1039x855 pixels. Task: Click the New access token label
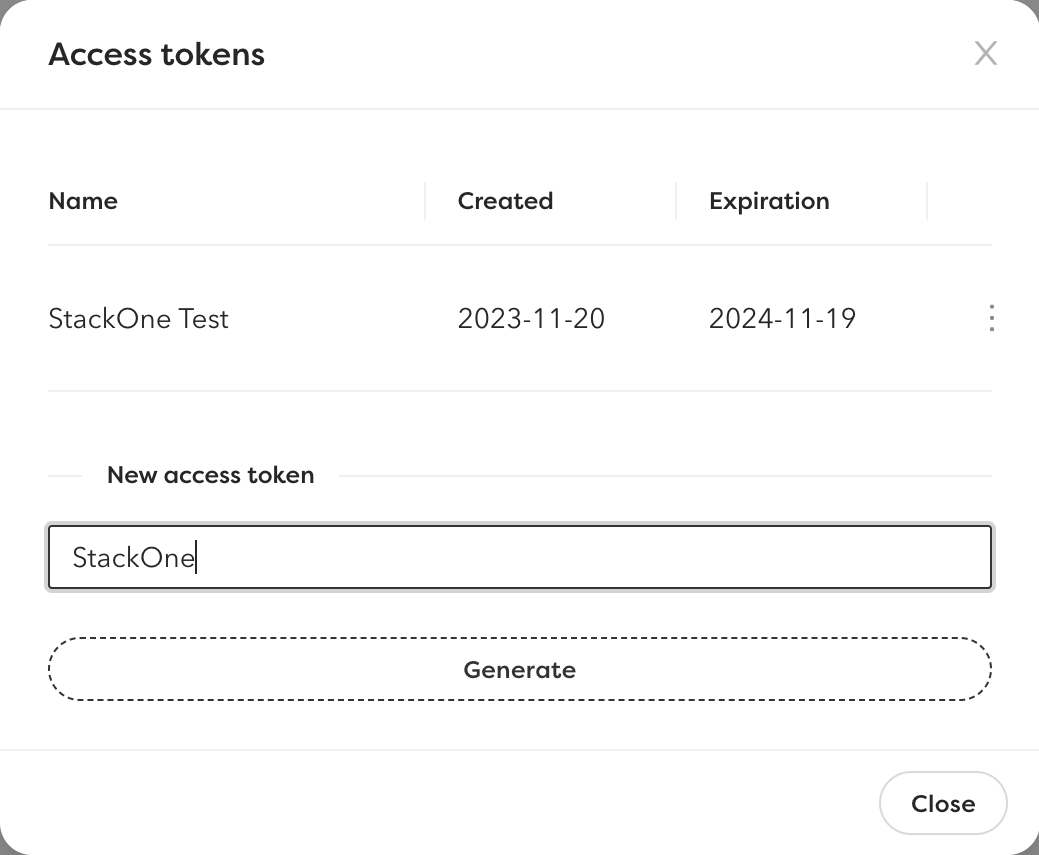[210, 475]
